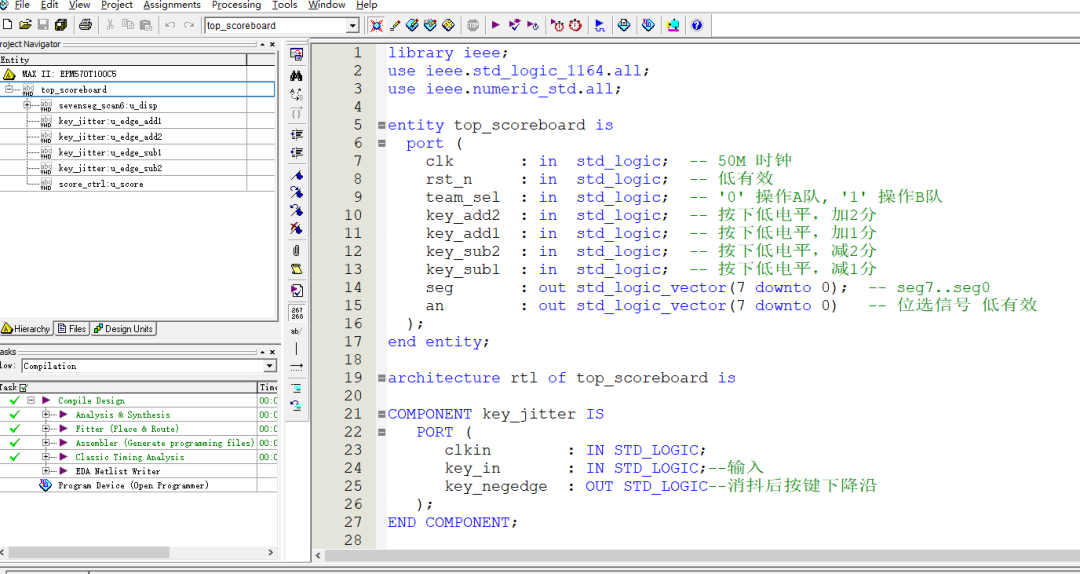Select key_jitter:u_edge_add1 in hierarchy
This screenshot has width=1080, height=574.
click(x=109, y=121)
